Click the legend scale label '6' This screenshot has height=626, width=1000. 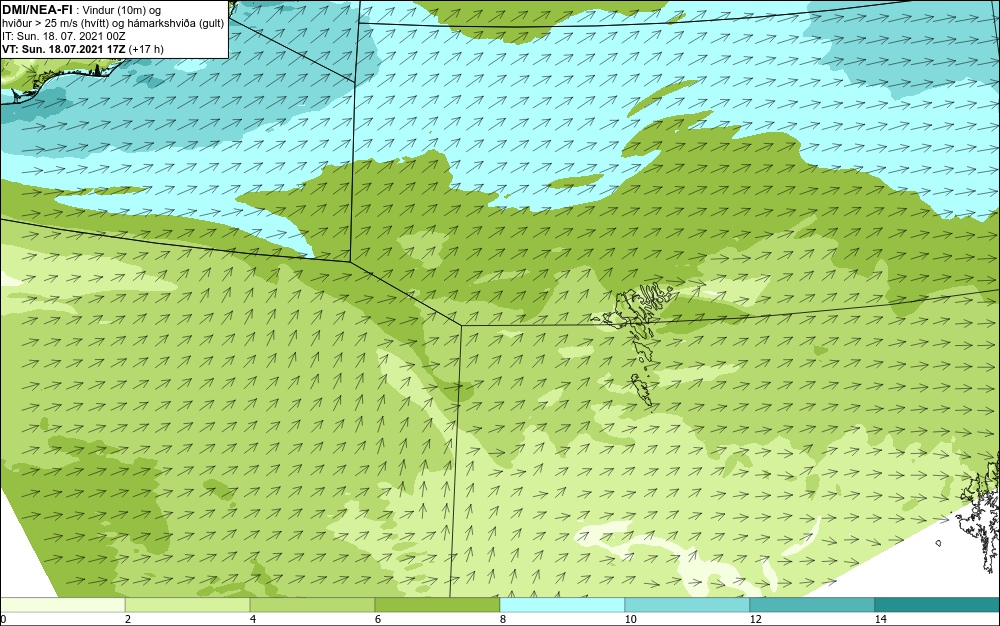click(x=378, y=619)
